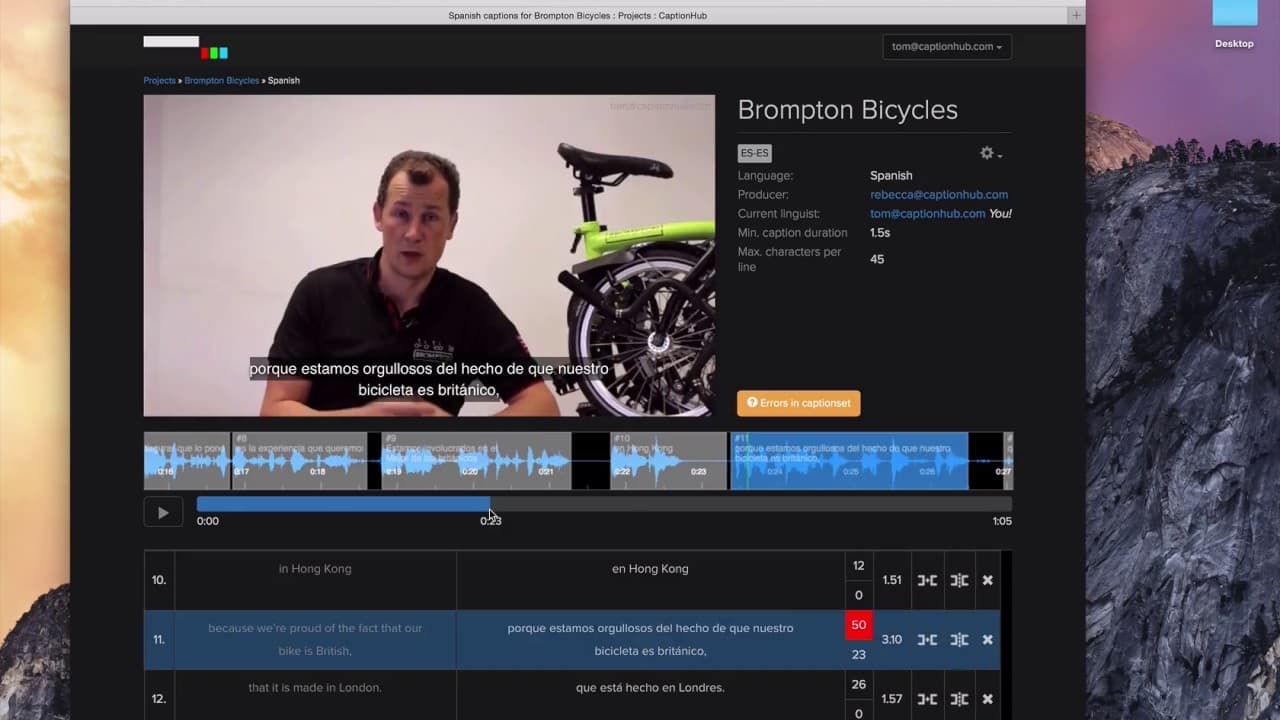Viewport: 1280px width, 720px height.
Task: Go to the Projects breadcrumb link
Action: [159, 80]
